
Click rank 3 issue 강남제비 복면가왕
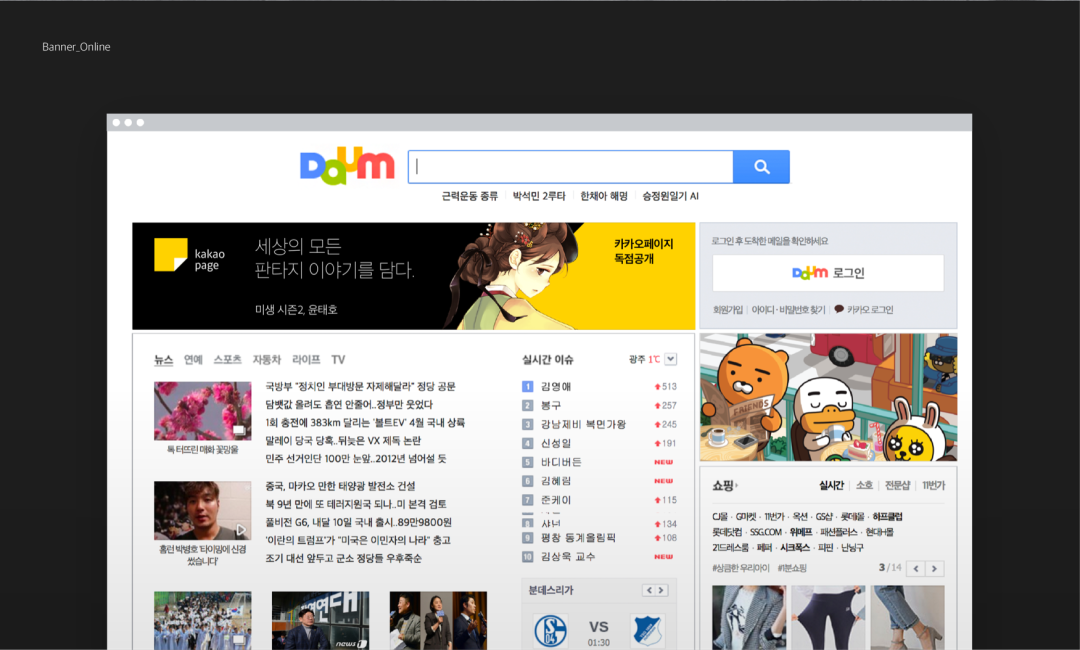coord(583,424)
